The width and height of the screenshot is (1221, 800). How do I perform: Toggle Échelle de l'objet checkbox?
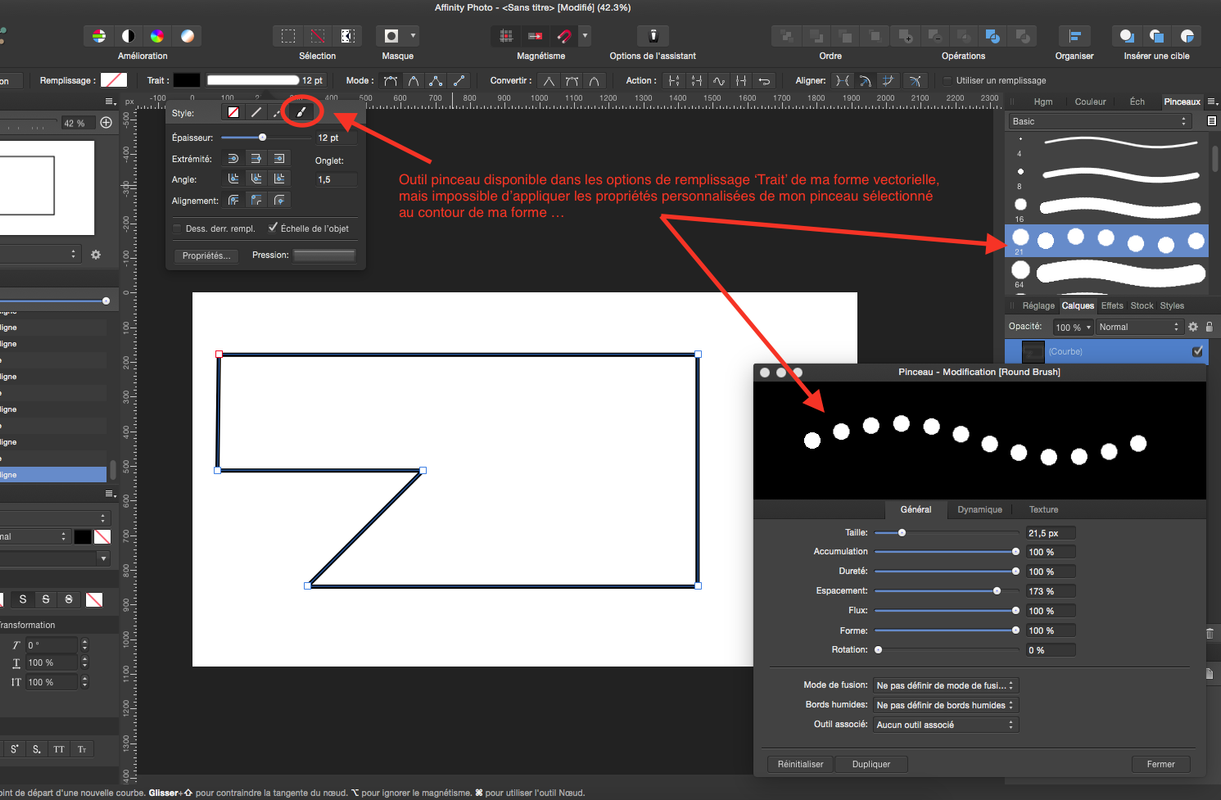pyautogui.click(x=273, y=228)
